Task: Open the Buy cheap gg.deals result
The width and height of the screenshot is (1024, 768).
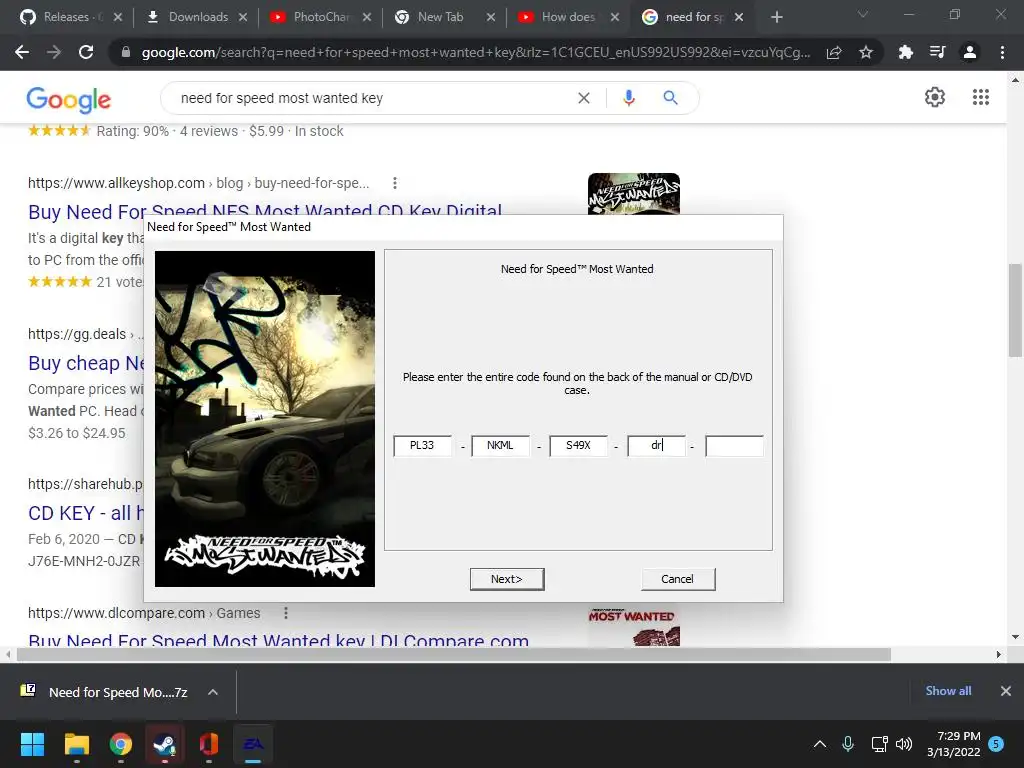Action: (x=86, y=363)
